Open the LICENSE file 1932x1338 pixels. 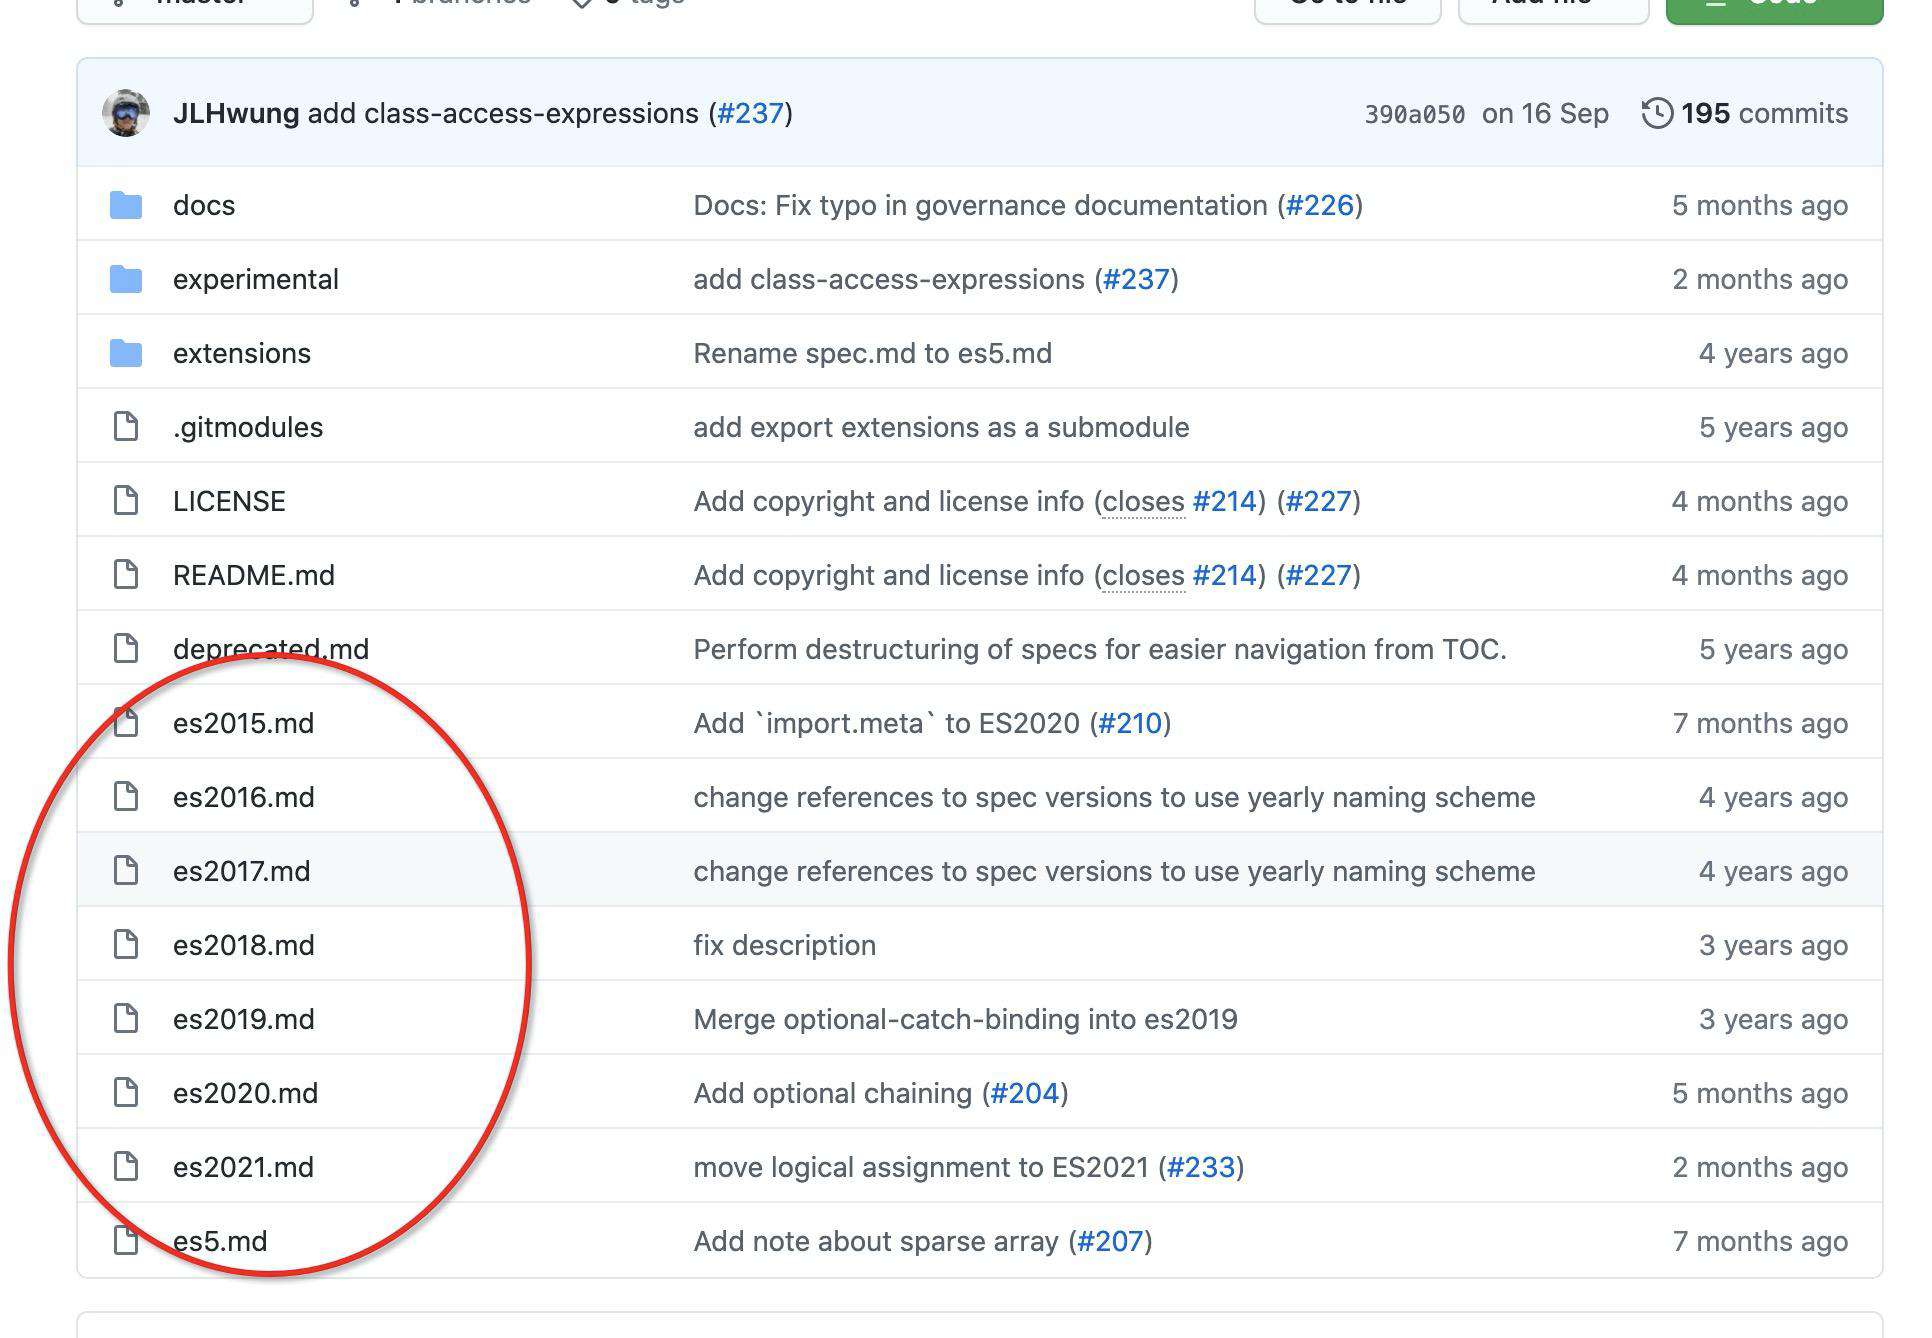(229, 501)
